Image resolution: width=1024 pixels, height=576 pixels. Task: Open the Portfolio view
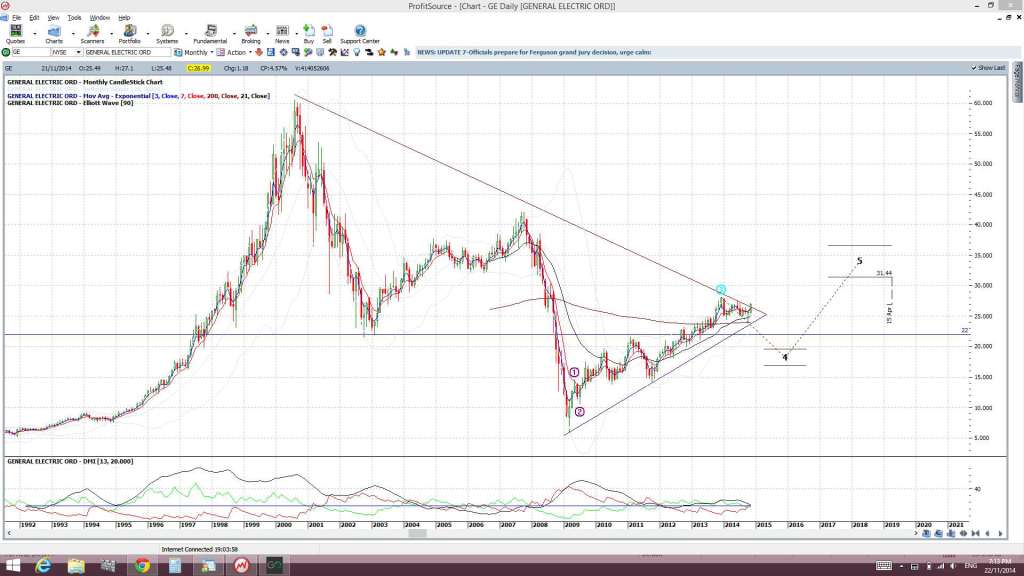129,34
